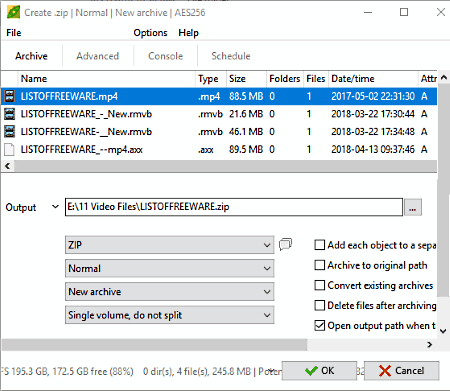Click the .axx type cell

(206, 150)
